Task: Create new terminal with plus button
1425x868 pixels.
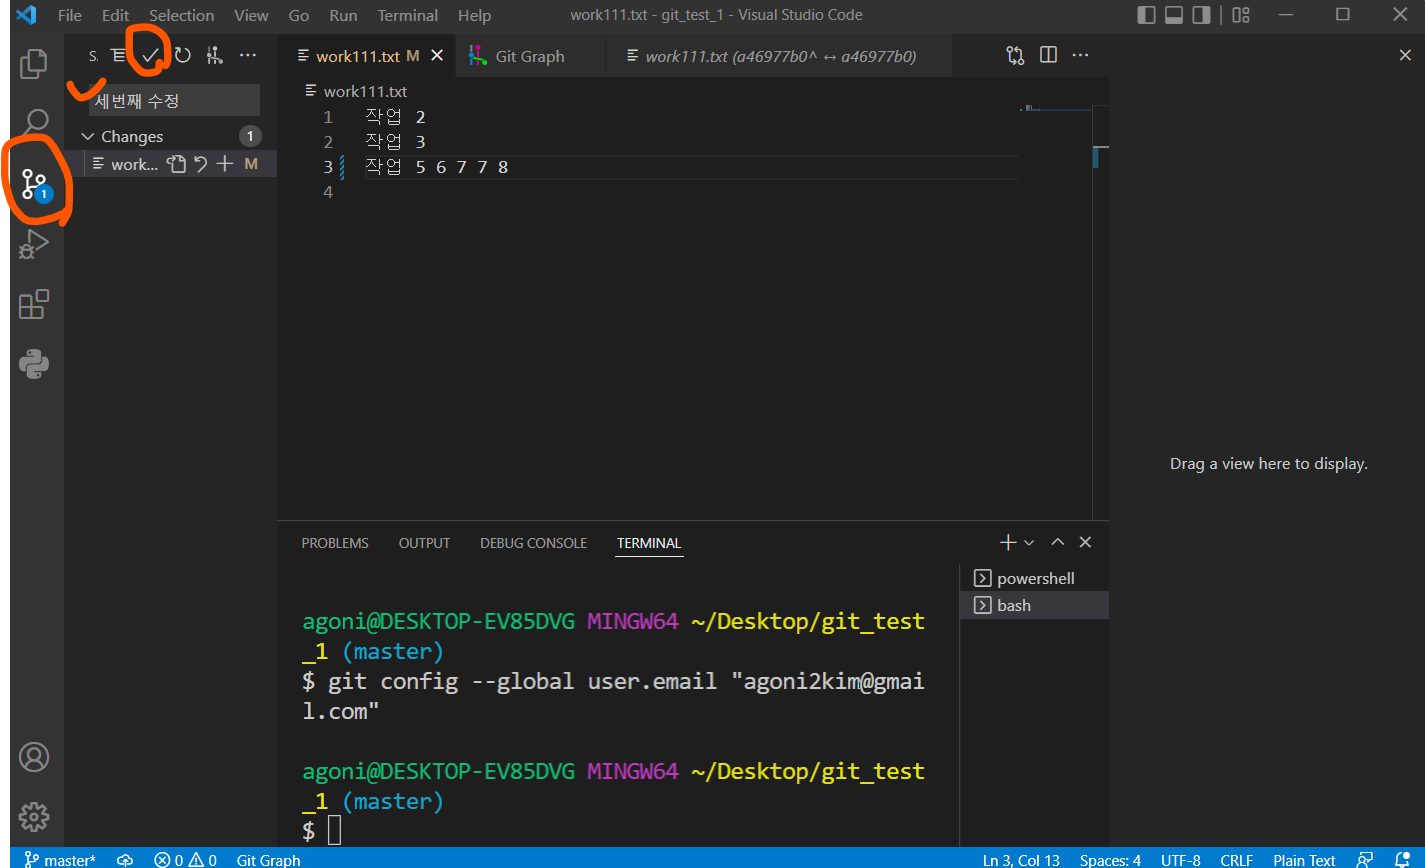Action: [x=1008, y=542]
